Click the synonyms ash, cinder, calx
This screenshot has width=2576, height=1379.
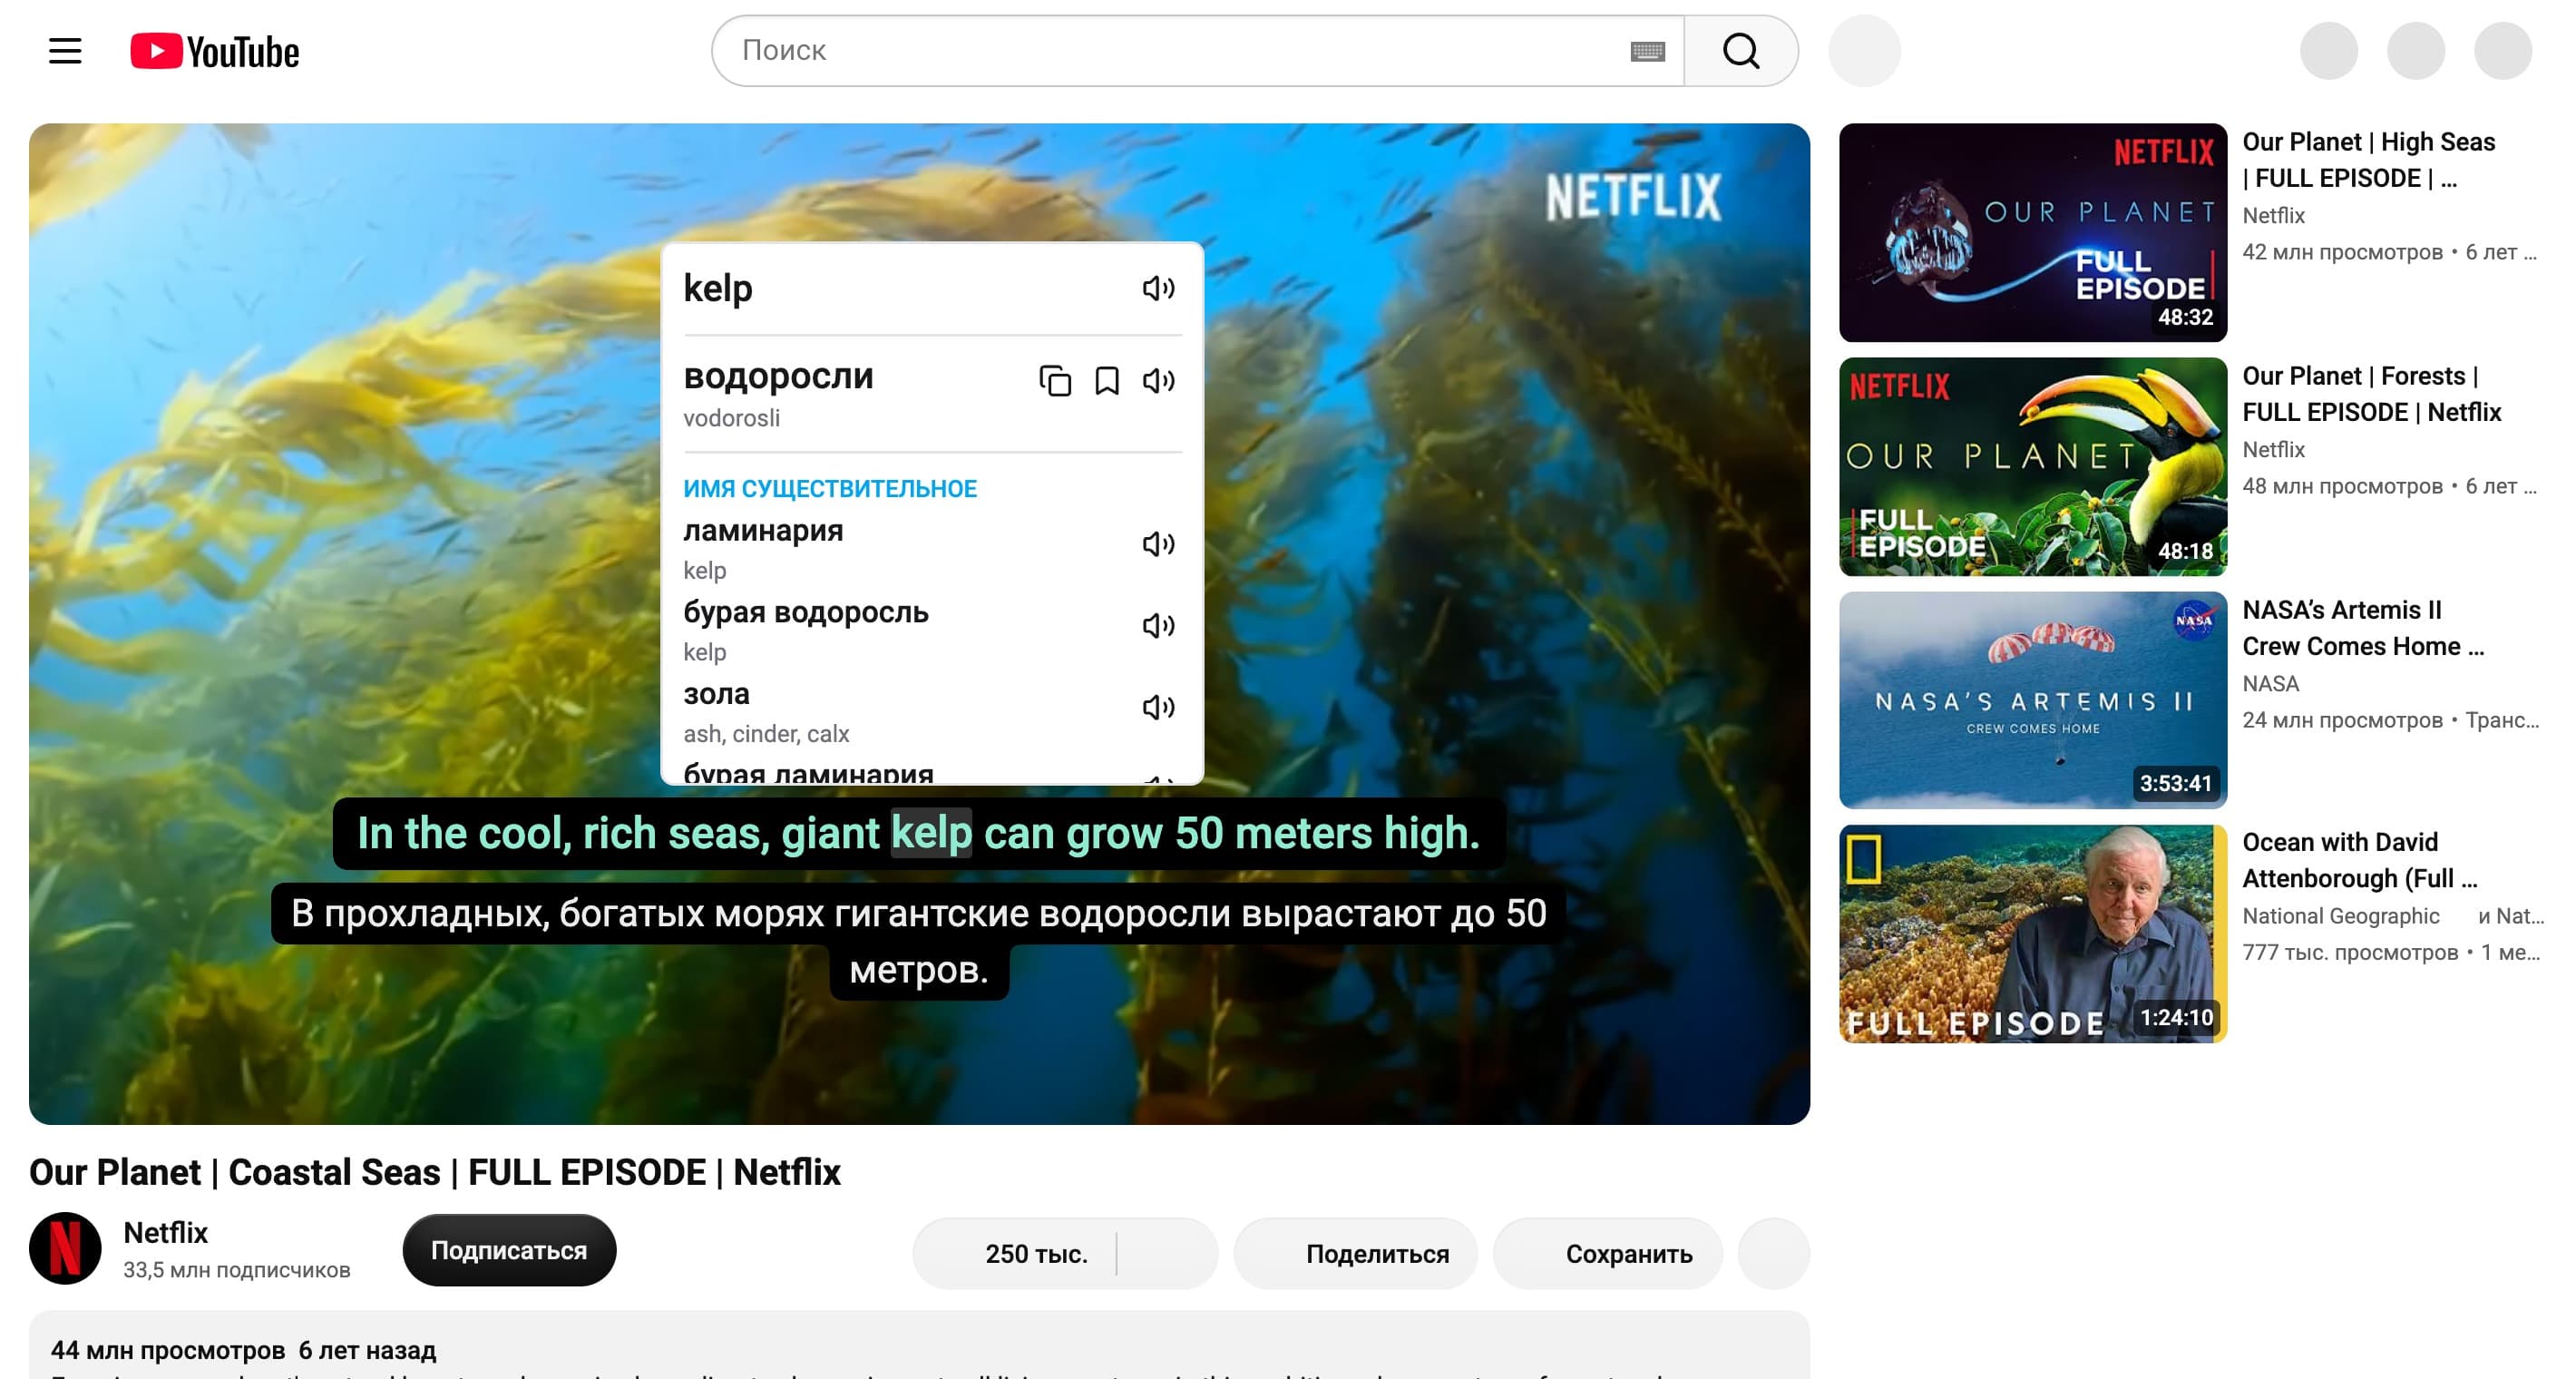tap(766, 734)
